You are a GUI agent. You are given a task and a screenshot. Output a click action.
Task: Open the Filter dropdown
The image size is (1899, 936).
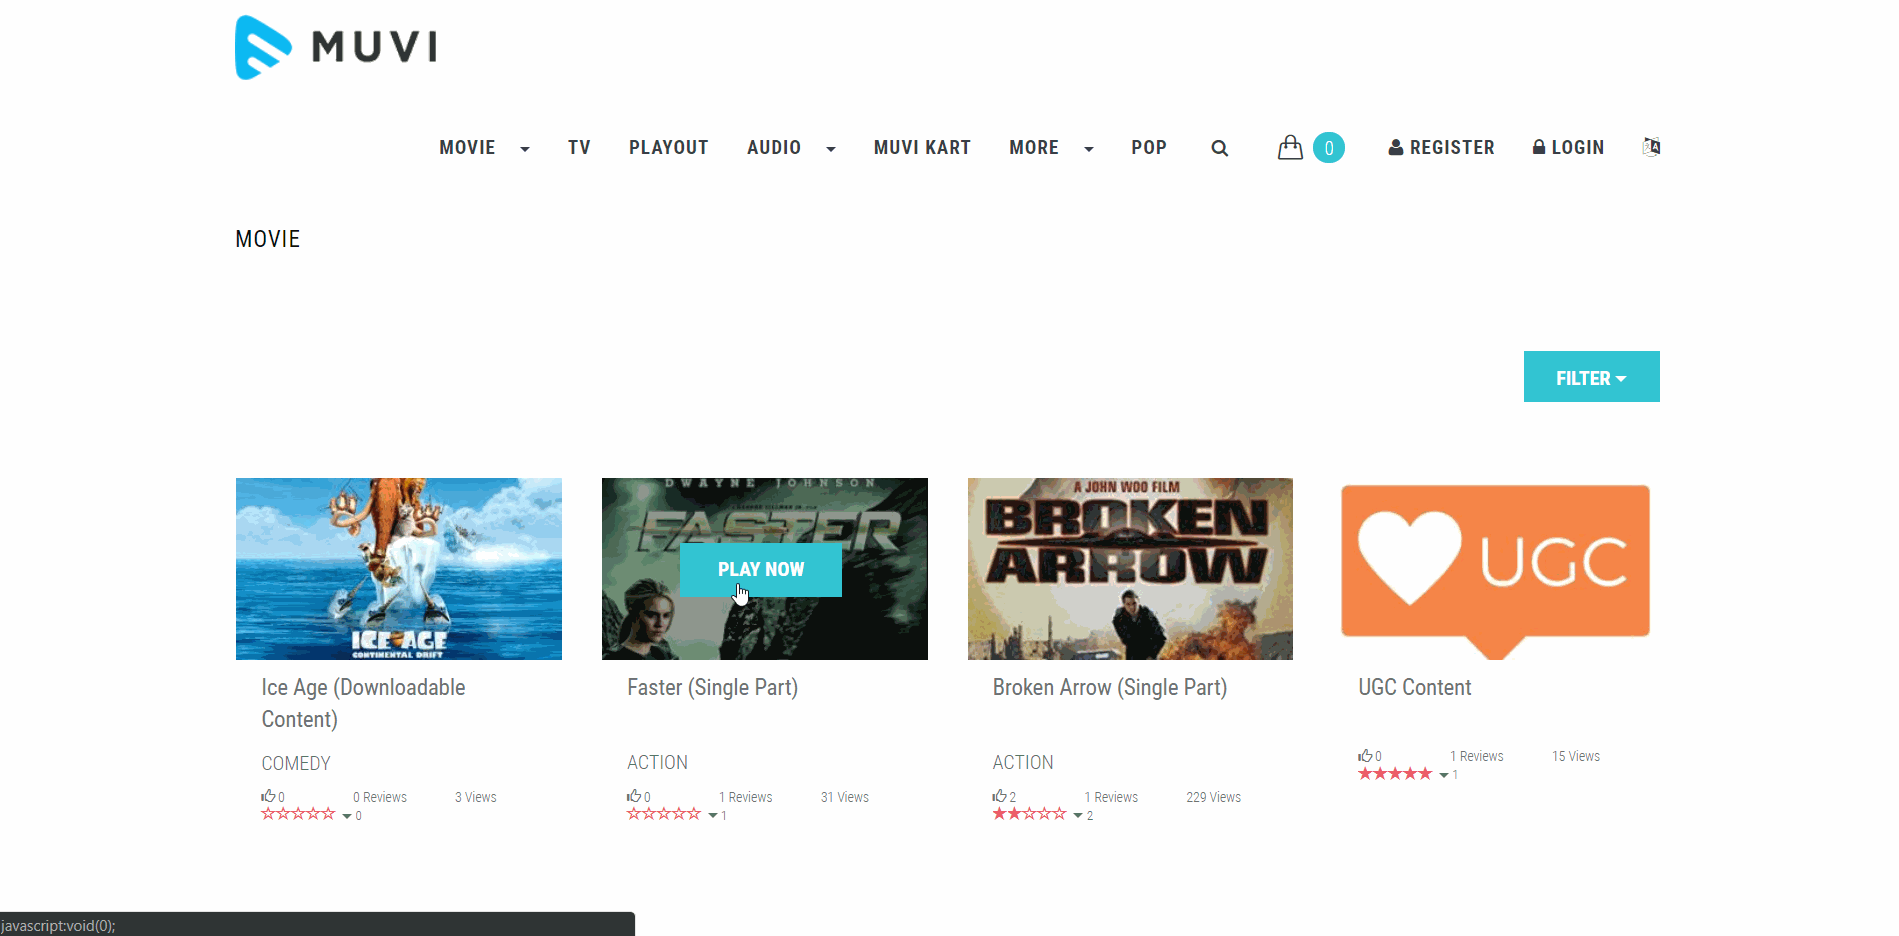tap(1591, 377)
